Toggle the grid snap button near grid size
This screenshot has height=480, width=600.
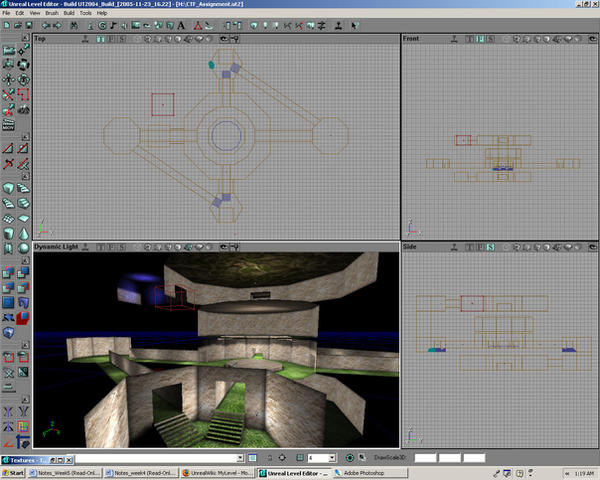tap(300, 457)
